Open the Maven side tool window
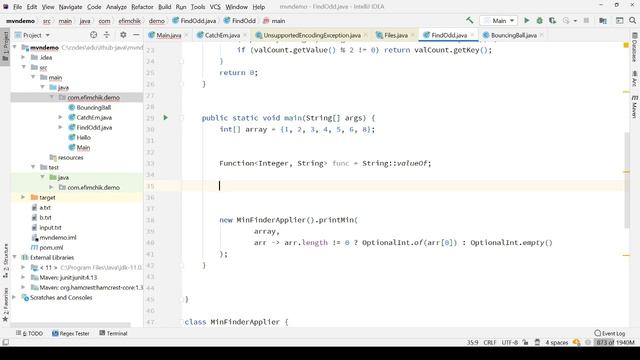 (635, 107)
